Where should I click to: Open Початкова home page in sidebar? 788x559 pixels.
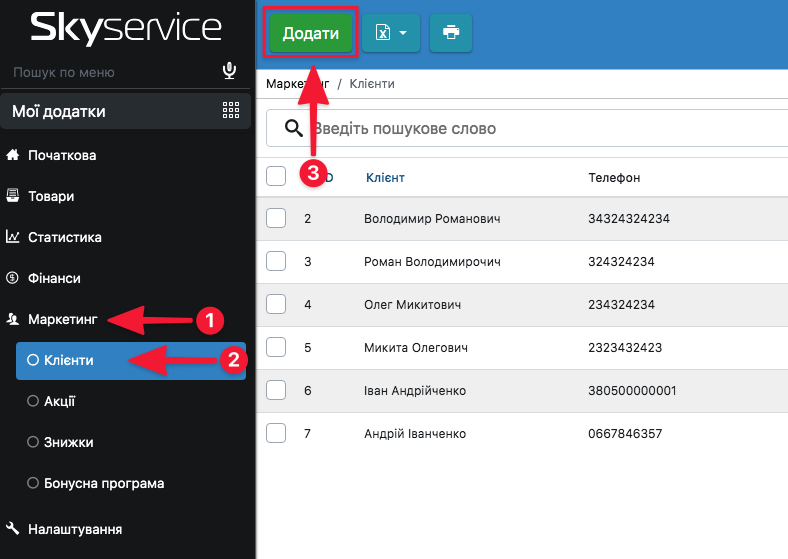tap(62, 156)
